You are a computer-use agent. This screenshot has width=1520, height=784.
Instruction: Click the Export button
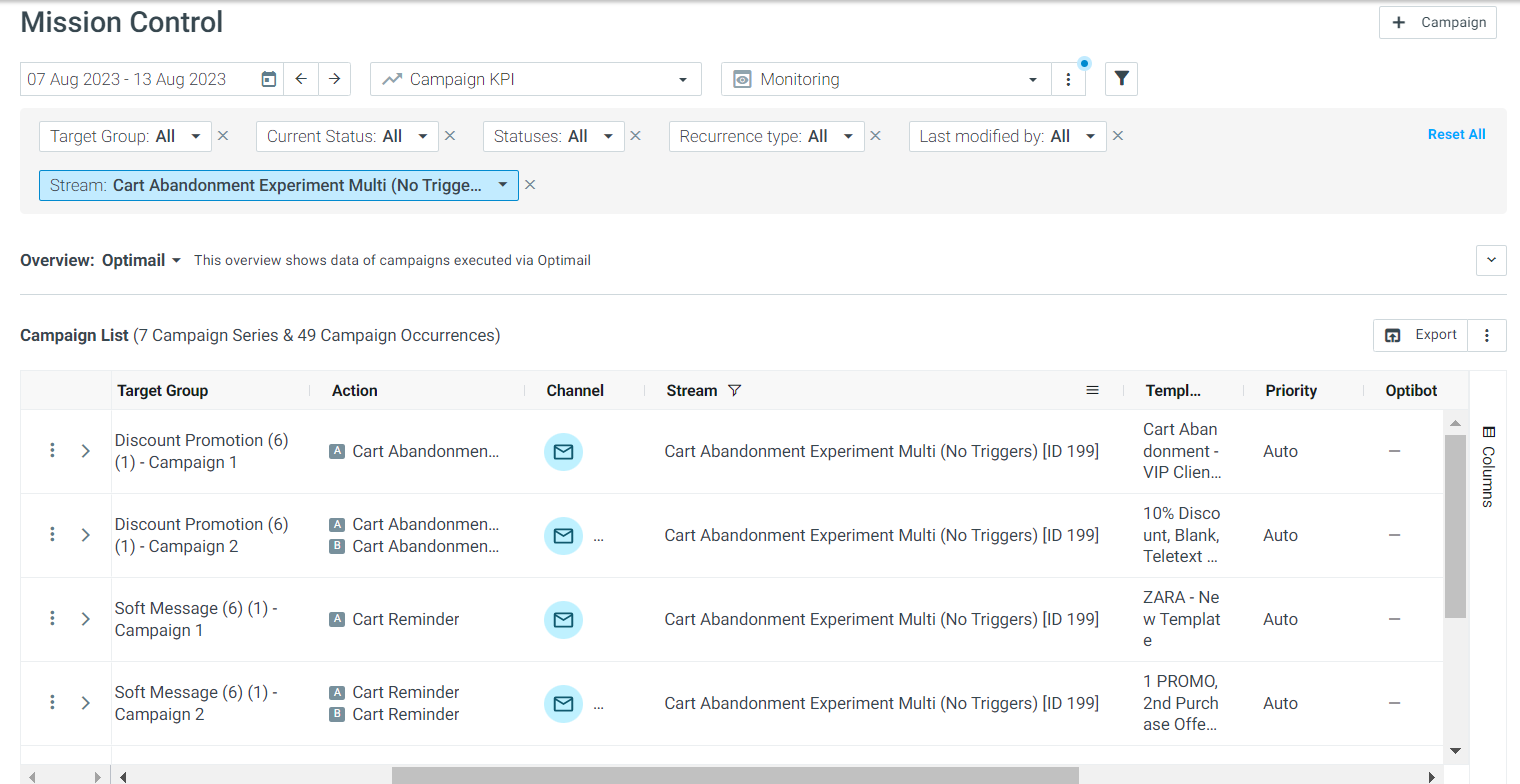tap(1420, 335)
